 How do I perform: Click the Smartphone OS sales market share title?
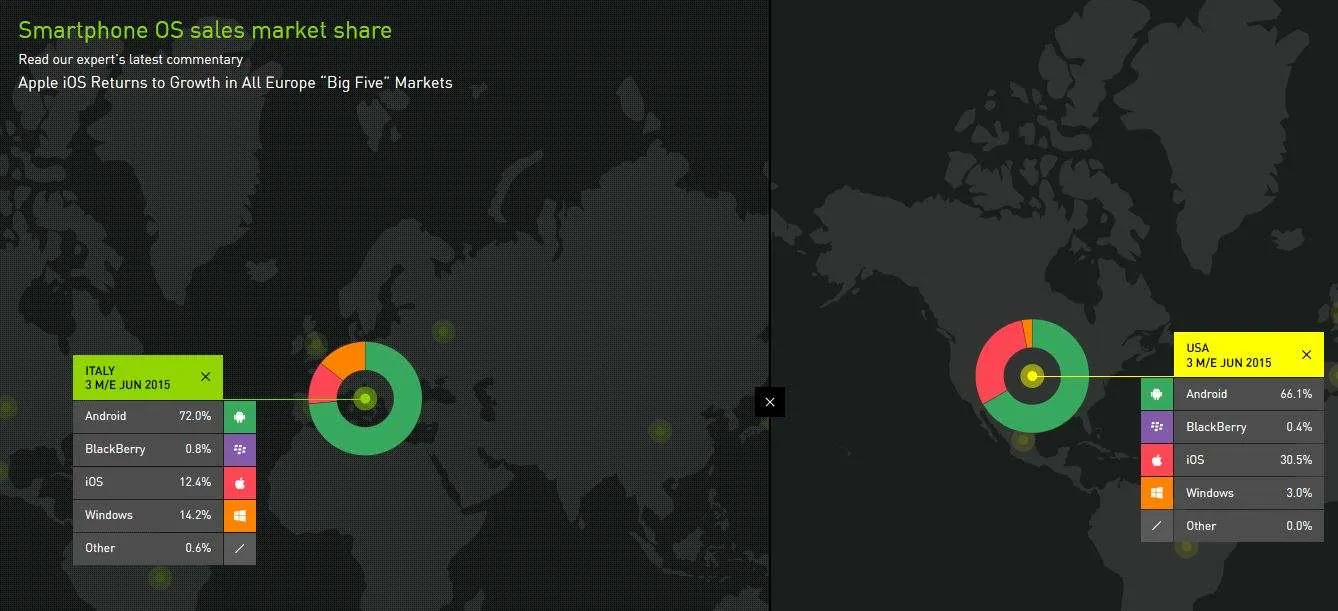[205, 30]
